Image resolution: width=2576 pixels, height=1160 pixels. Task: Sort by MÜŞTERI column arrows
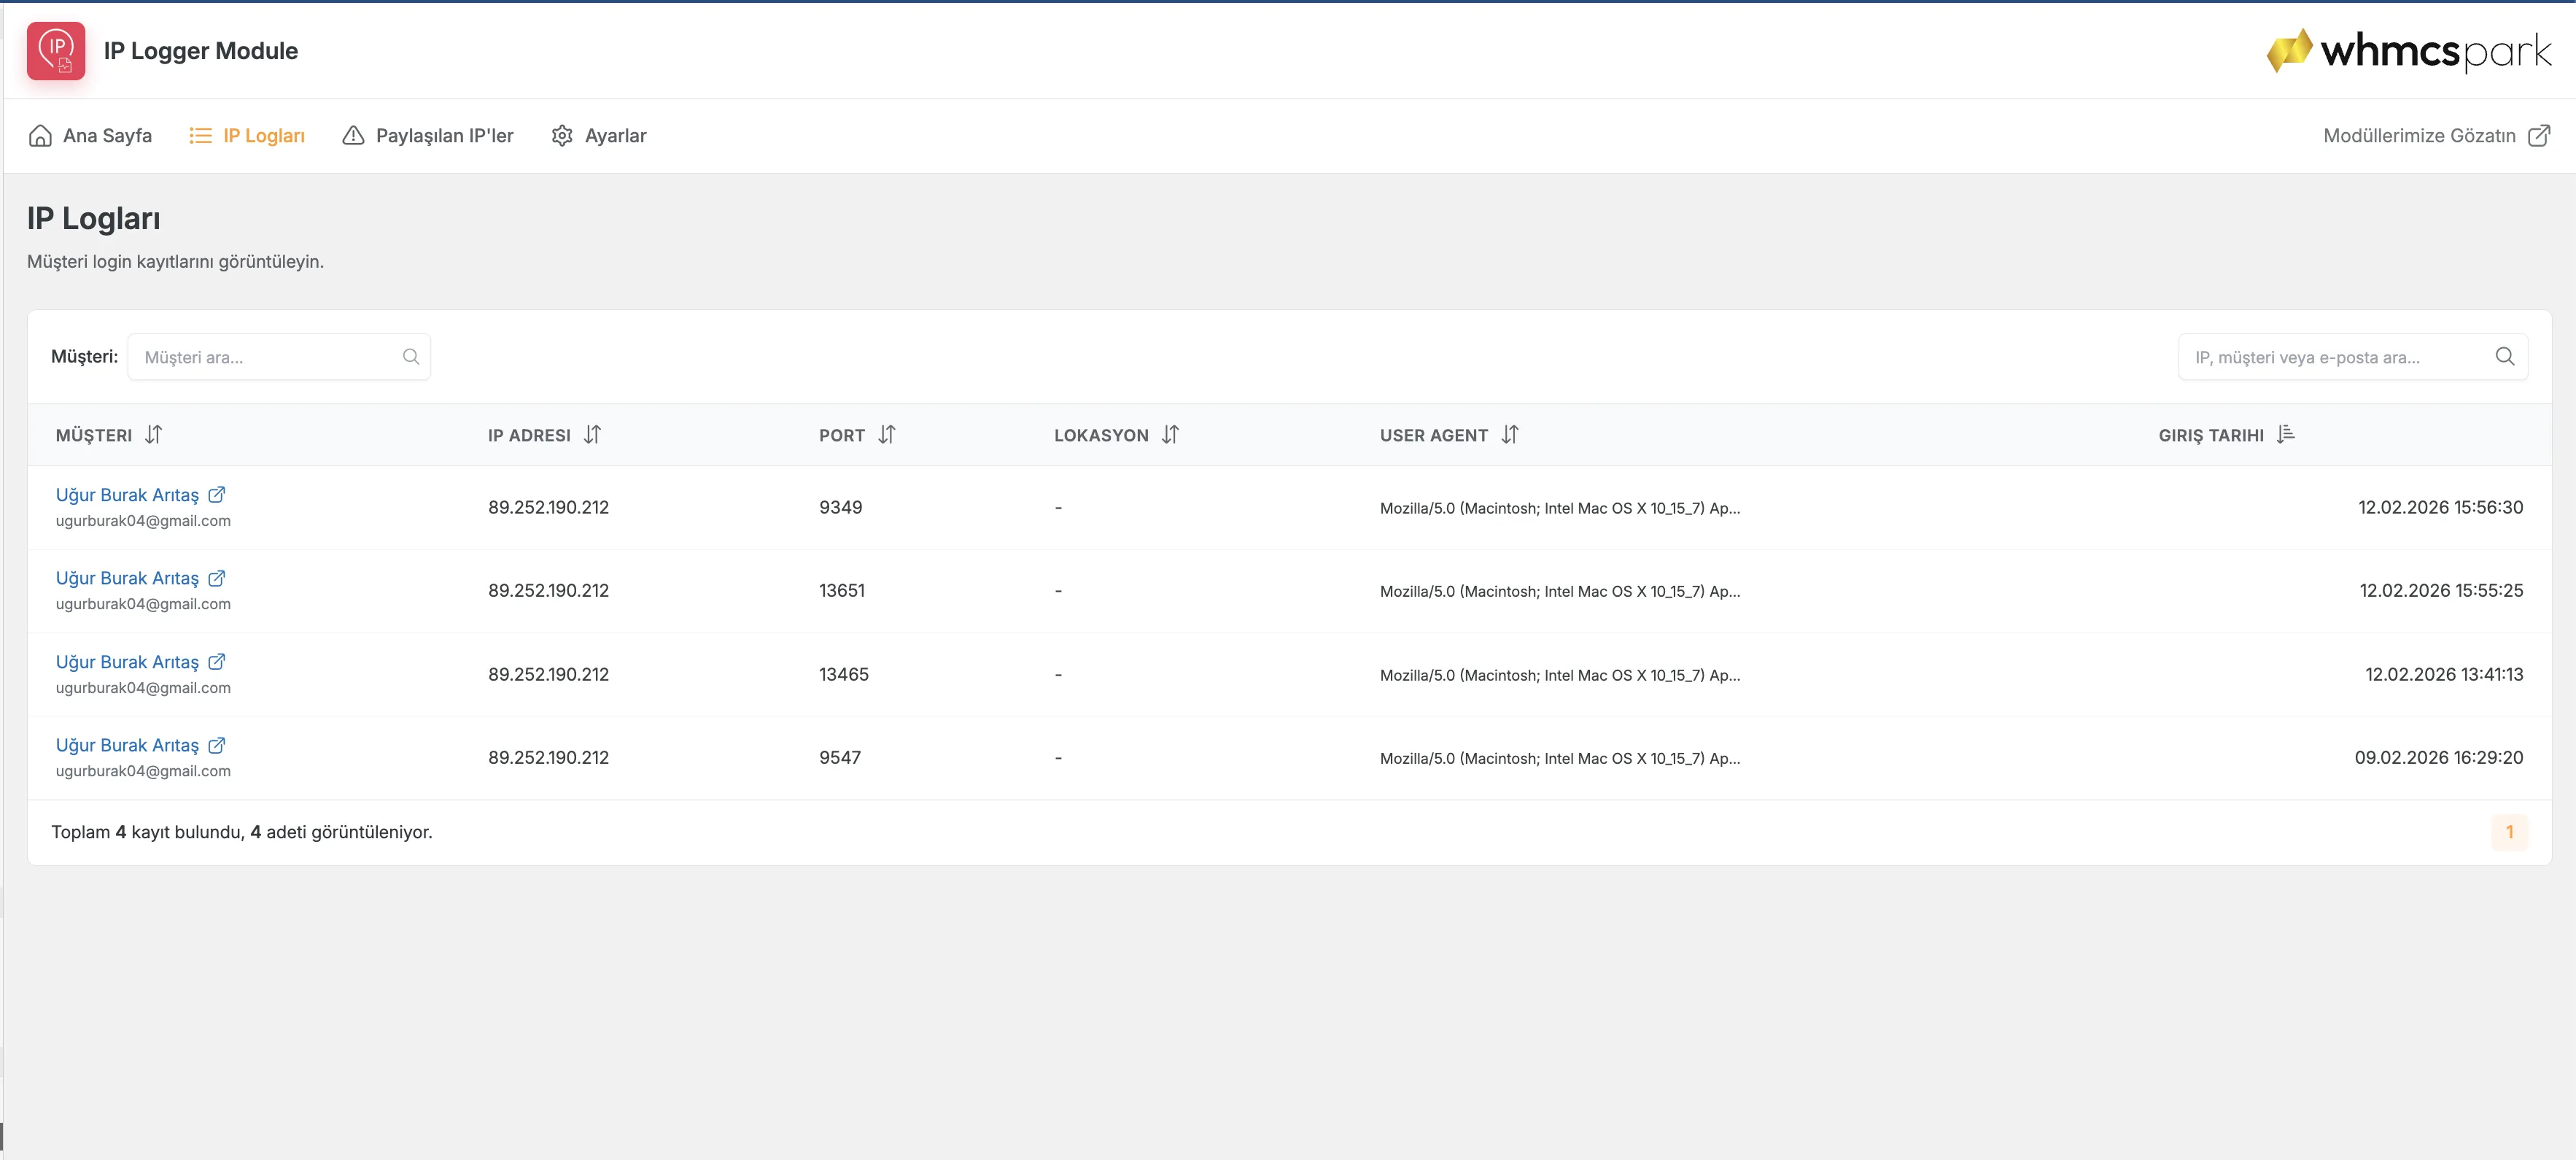pos(153,435)
